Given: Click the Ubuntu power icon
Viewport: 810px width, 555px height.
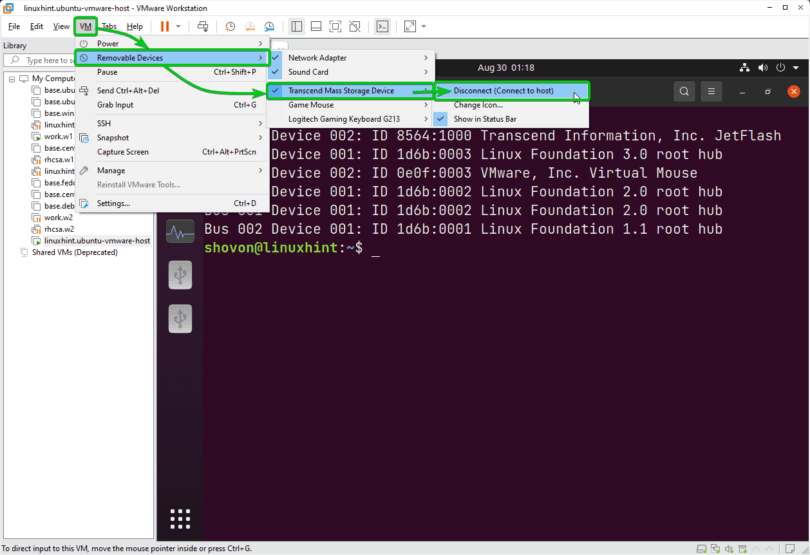Looking at the screenshot, I should tap(780, 67).
